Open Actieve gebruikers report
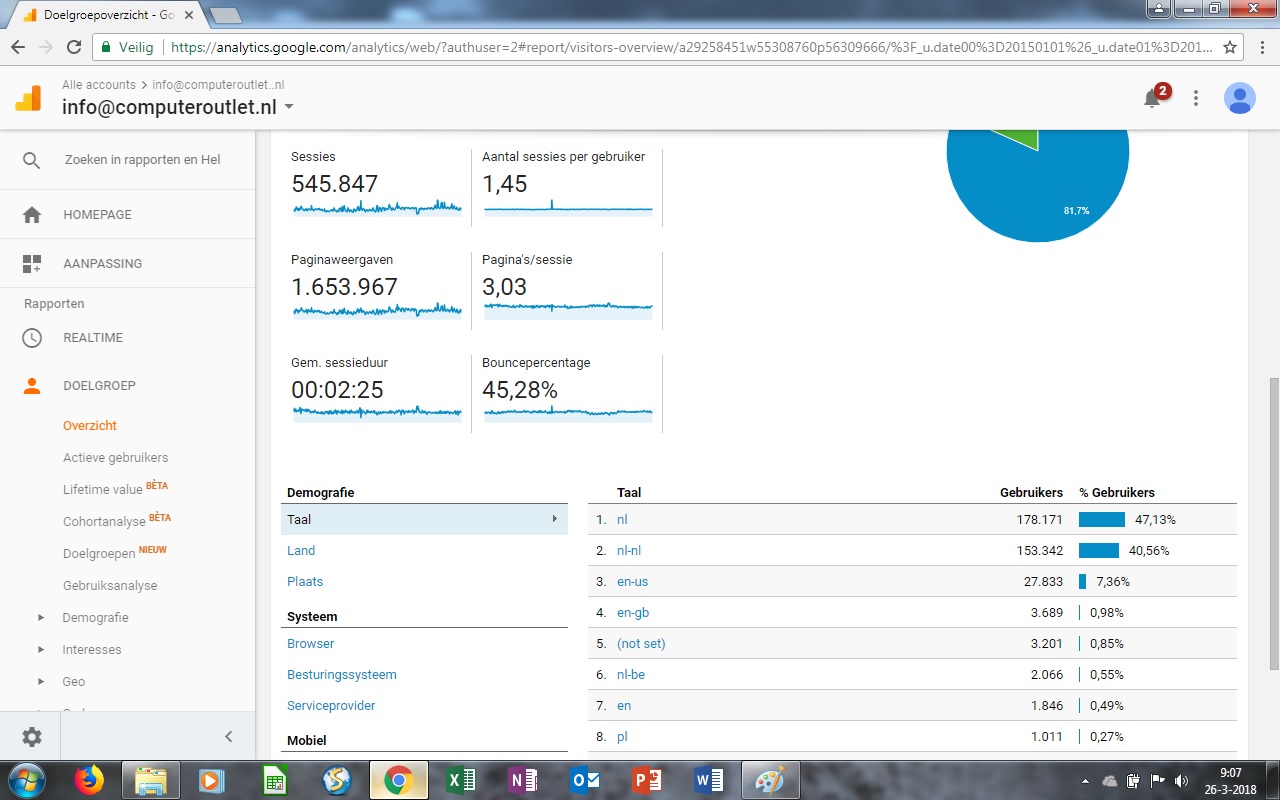 (116, 458)
